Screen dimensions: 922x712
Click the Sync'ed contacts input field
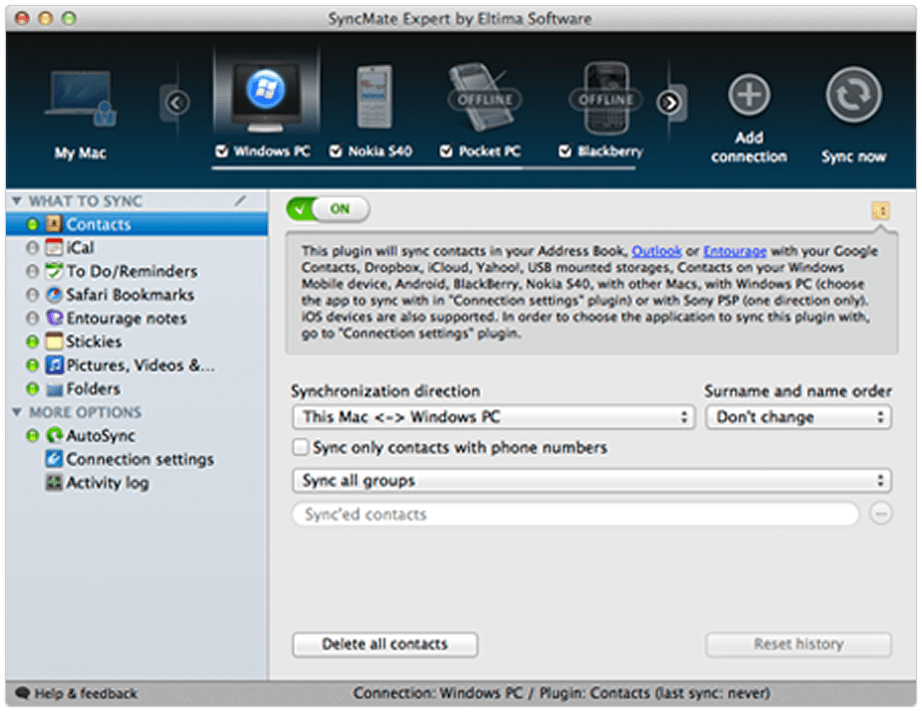point(576,514)
